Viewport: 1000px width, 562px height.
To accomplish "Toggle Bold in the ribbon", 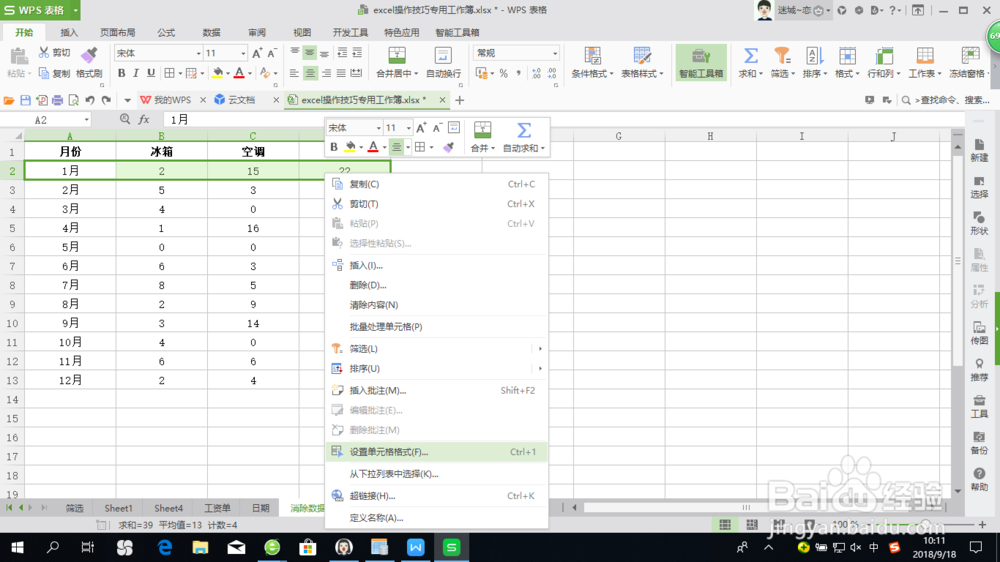I will [x=121, y=73].
